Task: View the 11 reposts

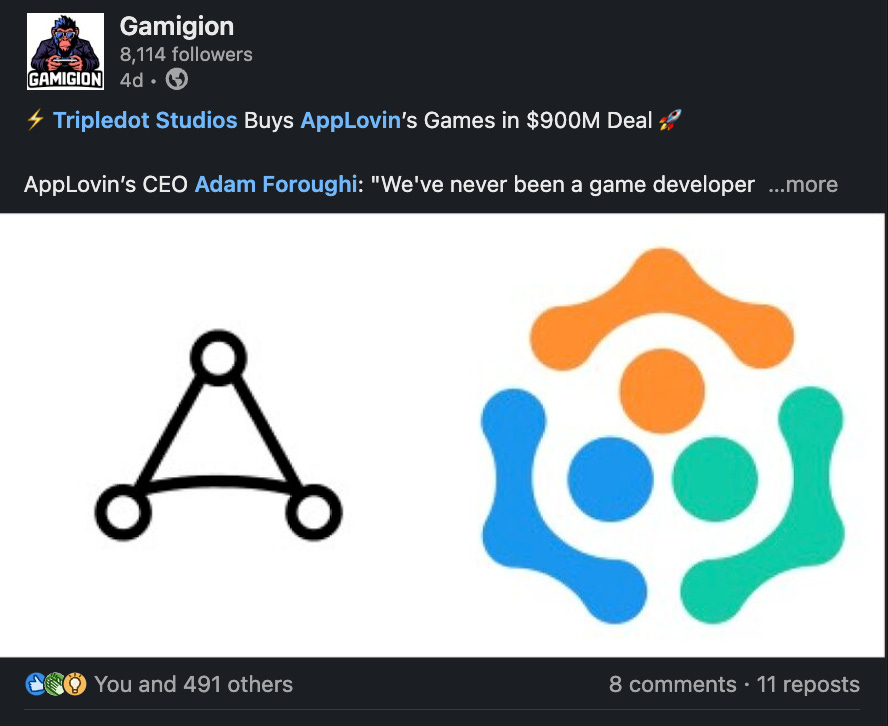Action: coord(808,684)
